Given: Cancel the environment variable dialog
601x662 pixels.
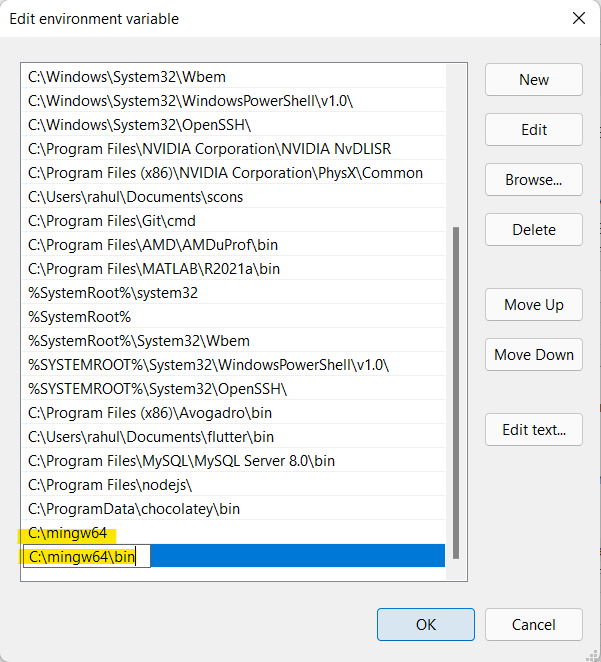Looking at the screenshot, I should 533,624.
